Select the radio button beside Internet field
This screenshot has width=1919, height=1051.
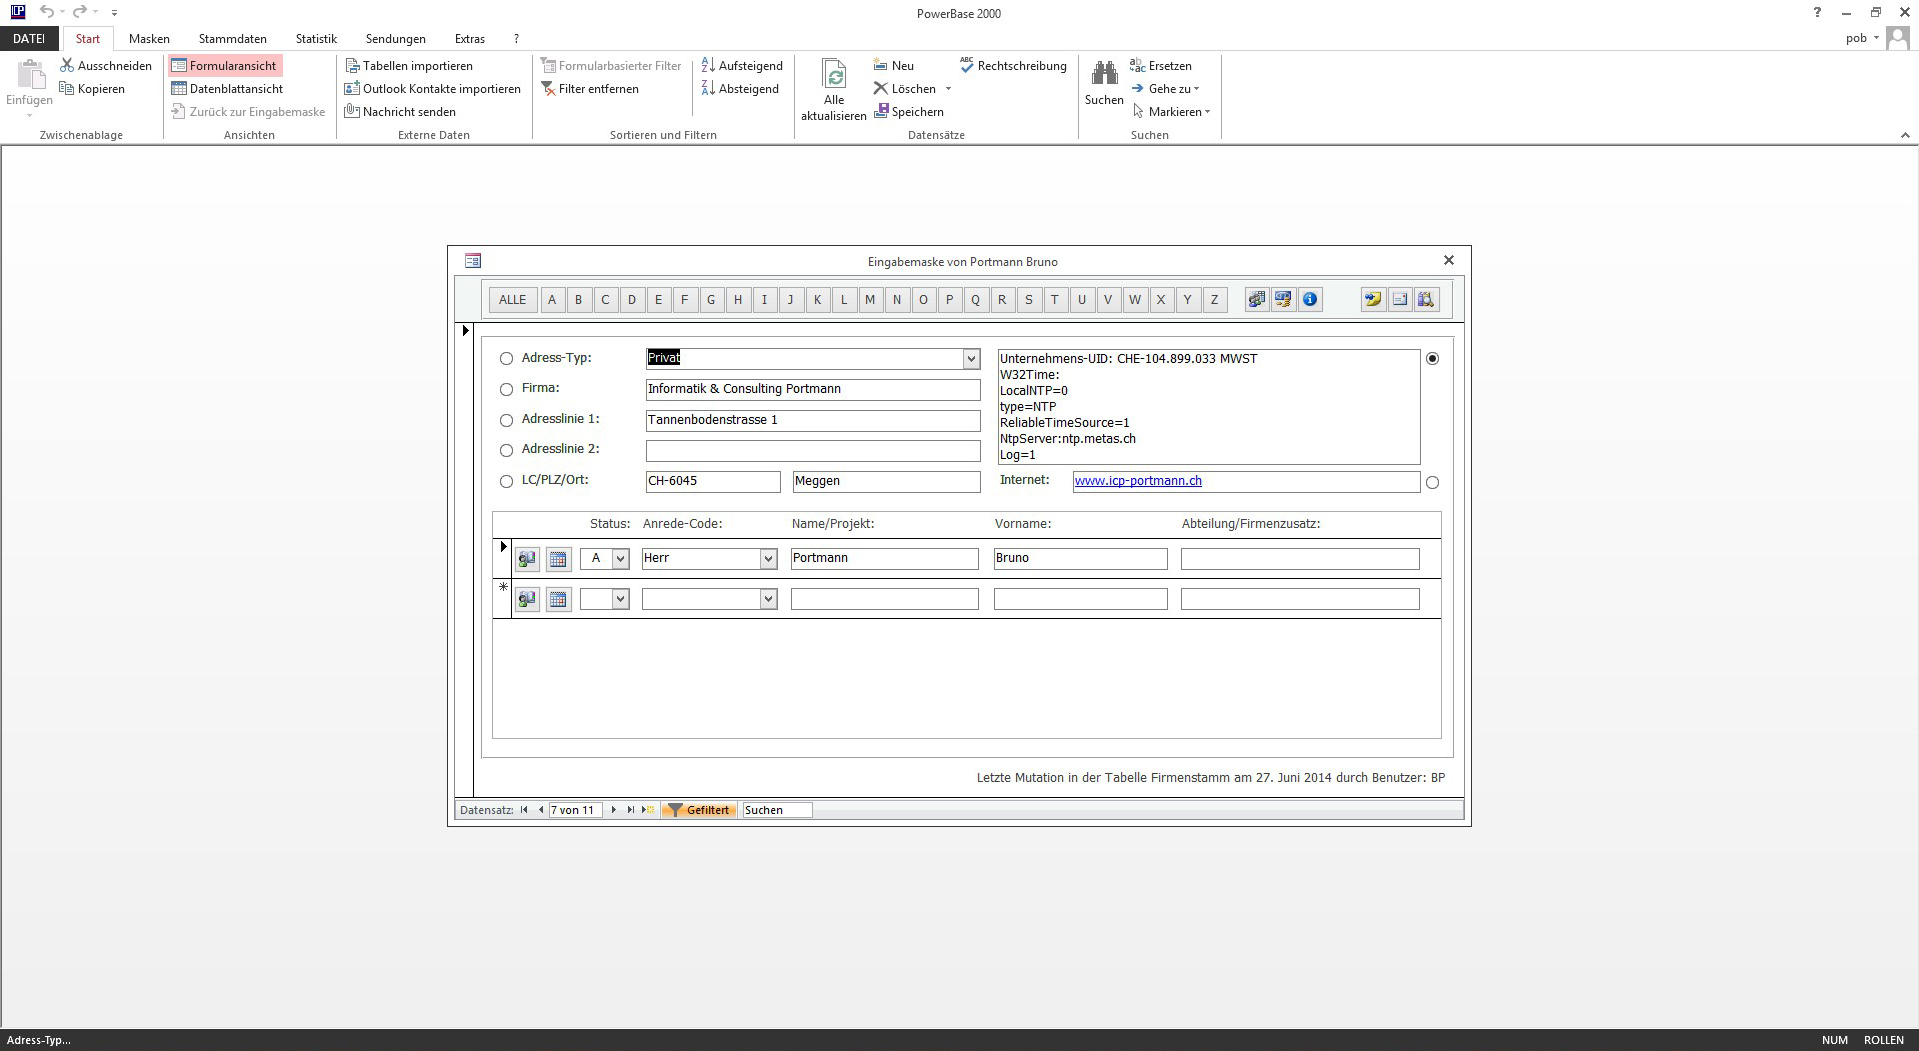[1432, 483]
